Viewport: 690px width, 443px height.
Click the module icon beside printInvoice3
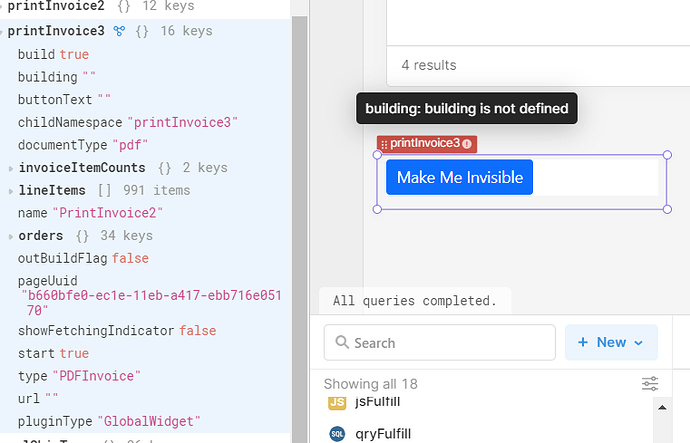[119, 31]
